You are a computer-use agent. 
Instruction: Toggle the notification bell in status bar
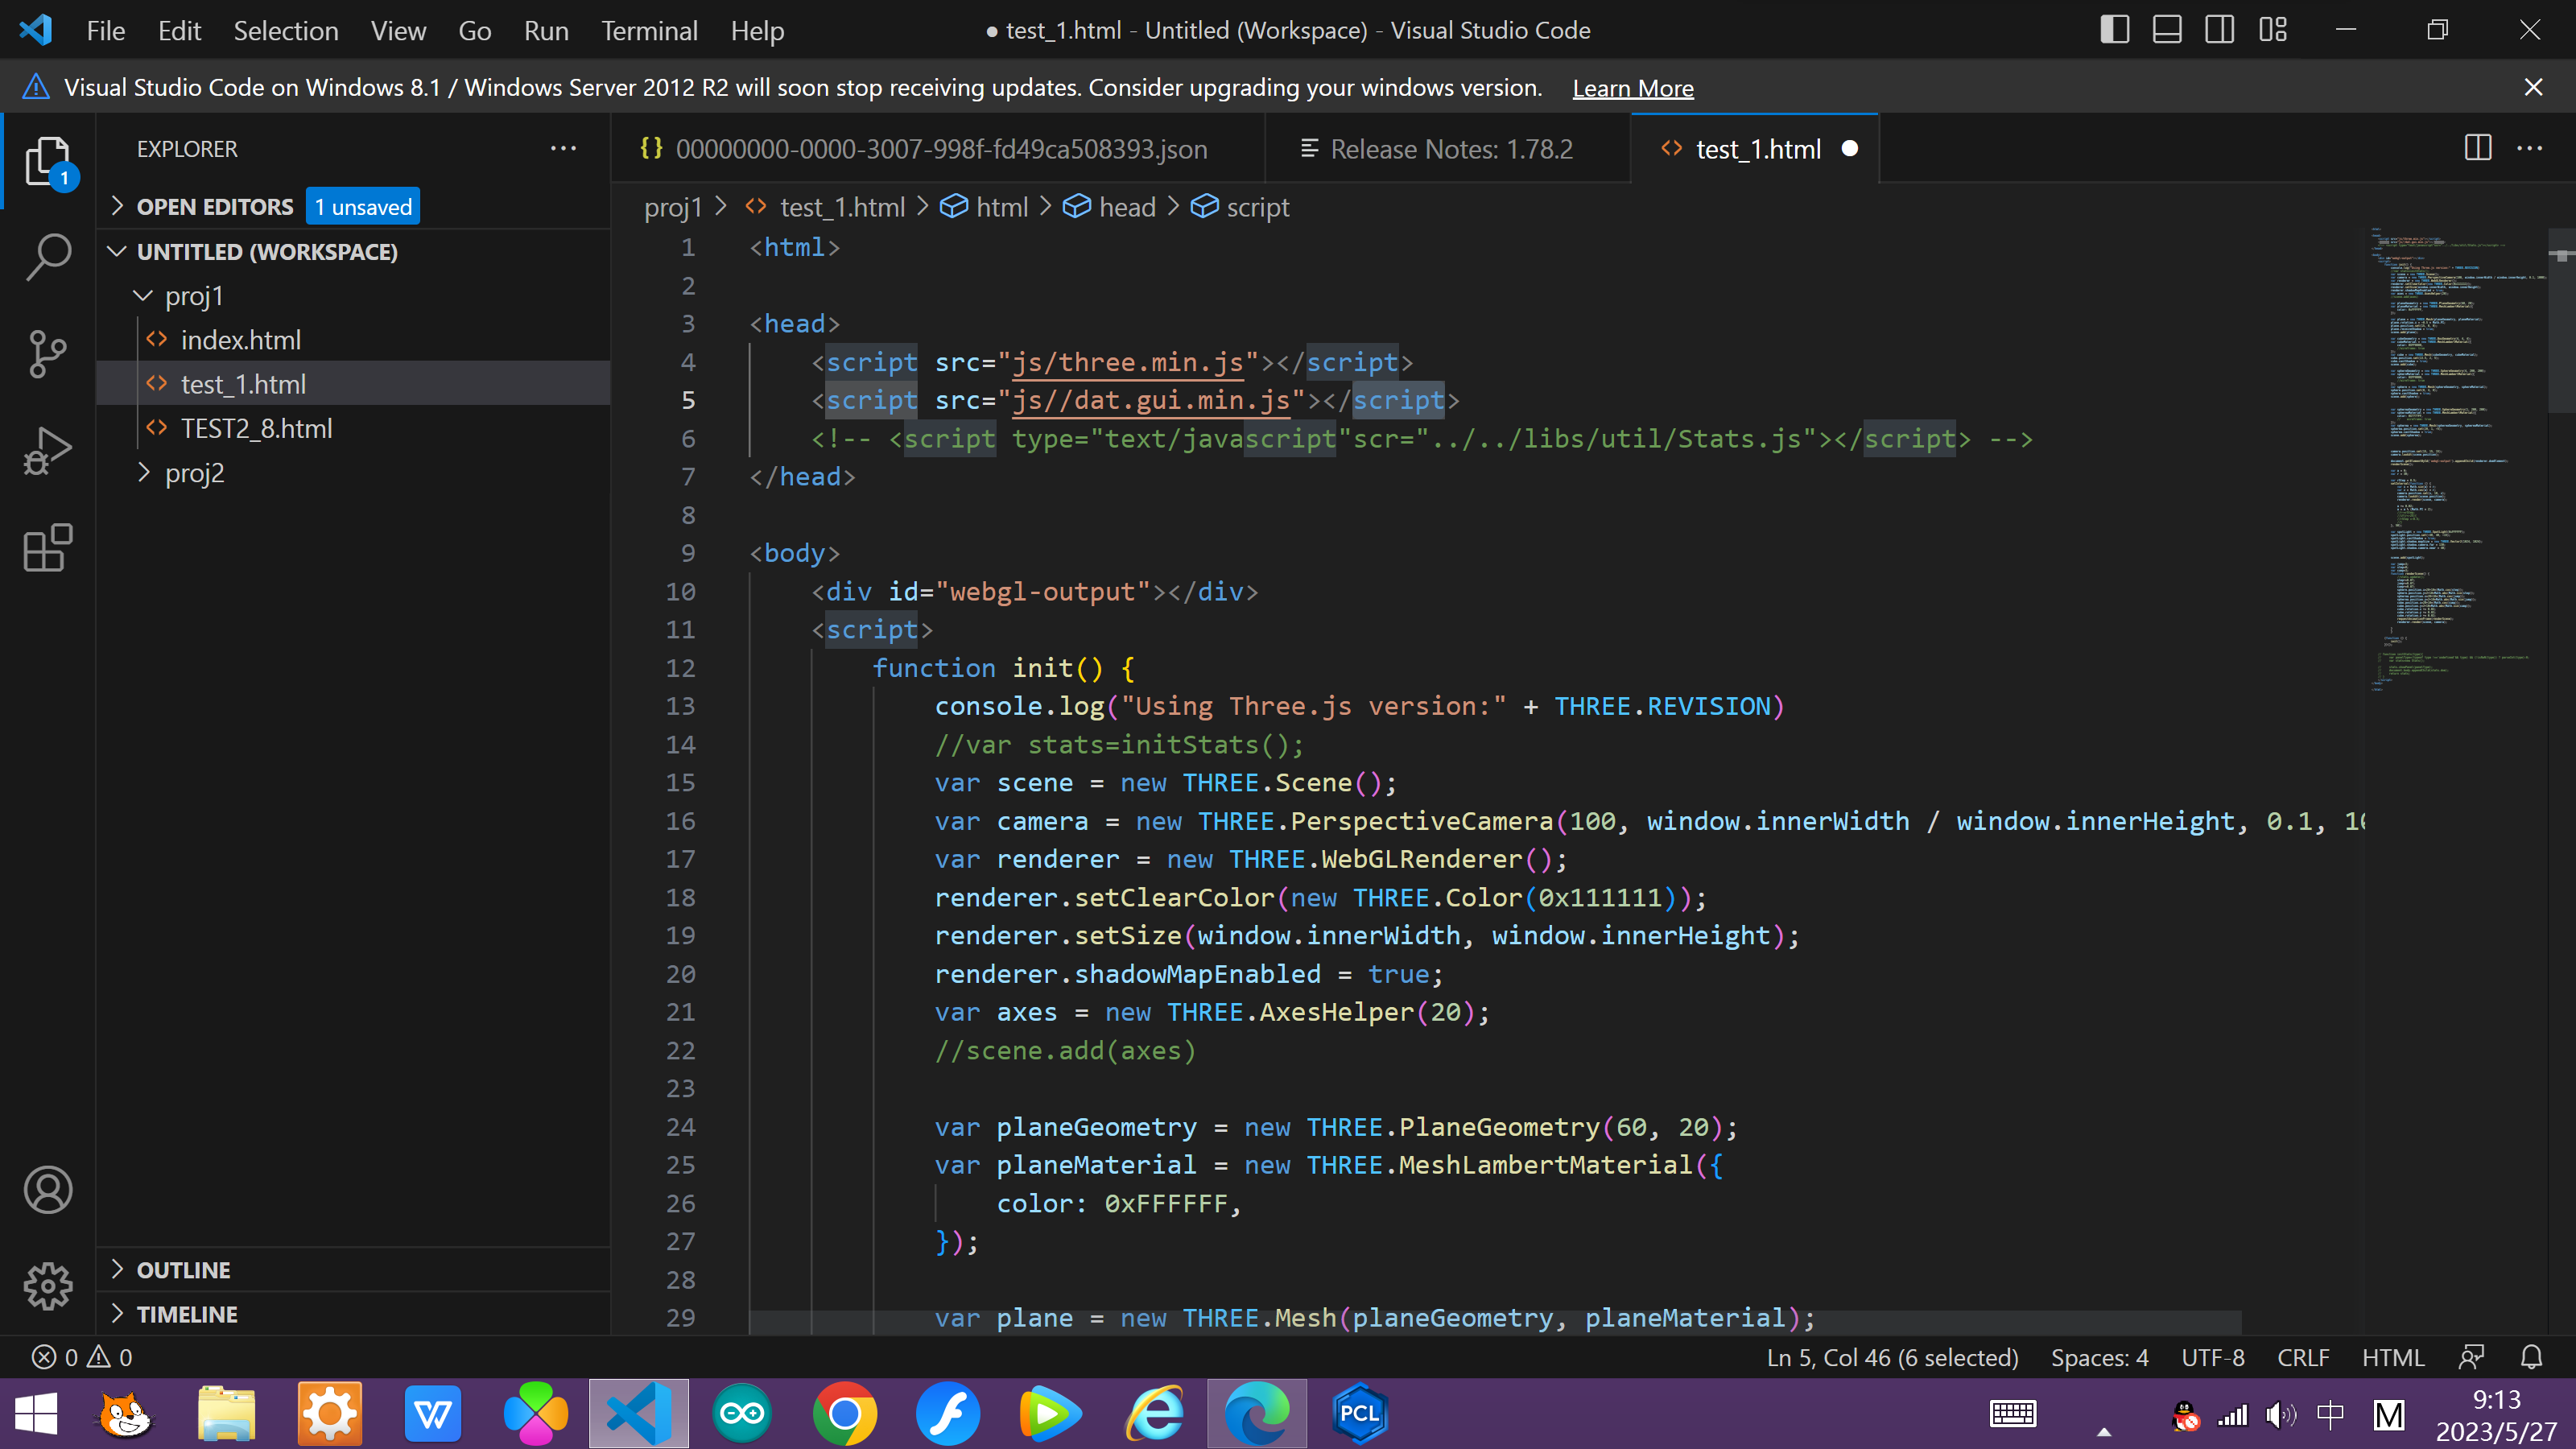pos(2532,1357)
